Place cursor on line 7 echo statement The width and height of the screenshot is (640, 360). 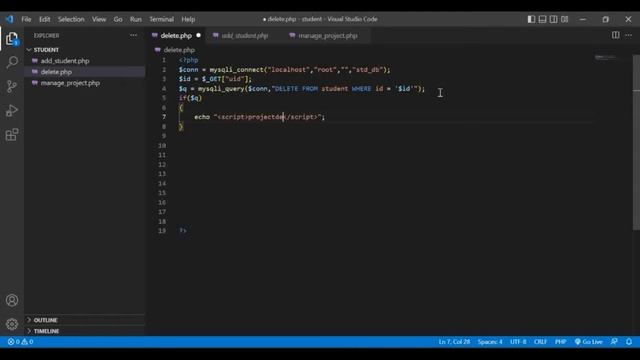(259, 117)
